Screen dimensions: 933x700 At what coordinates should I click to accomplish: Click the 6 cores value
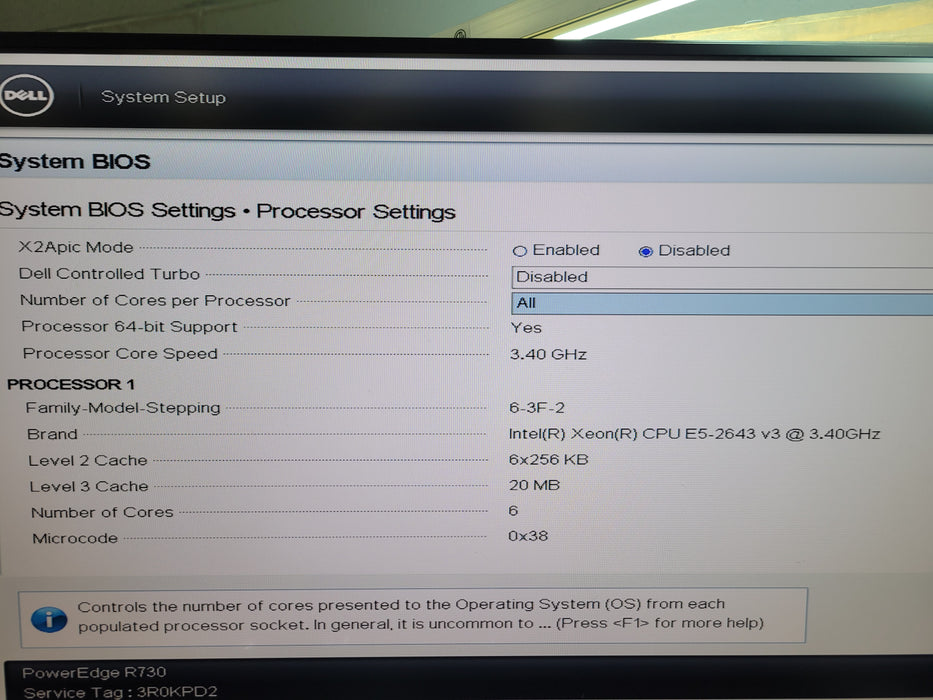[x=514, y=511]
